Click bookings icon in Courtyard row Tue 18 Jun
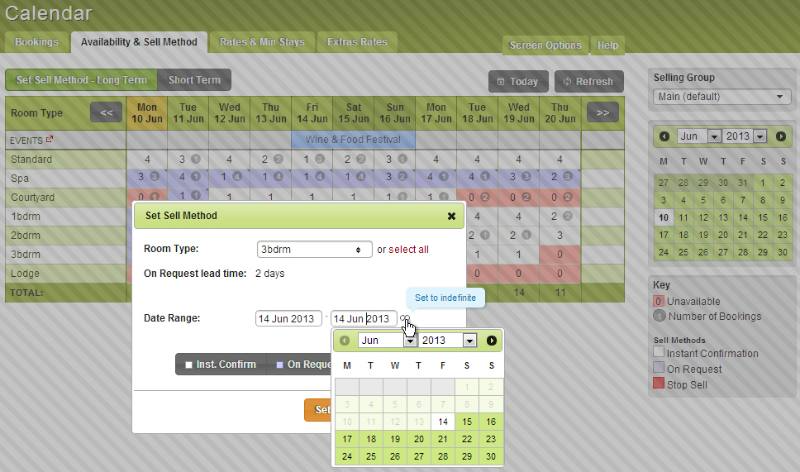Image resolution: width=800 pixels, height=472 pixels. coord(485,197)
